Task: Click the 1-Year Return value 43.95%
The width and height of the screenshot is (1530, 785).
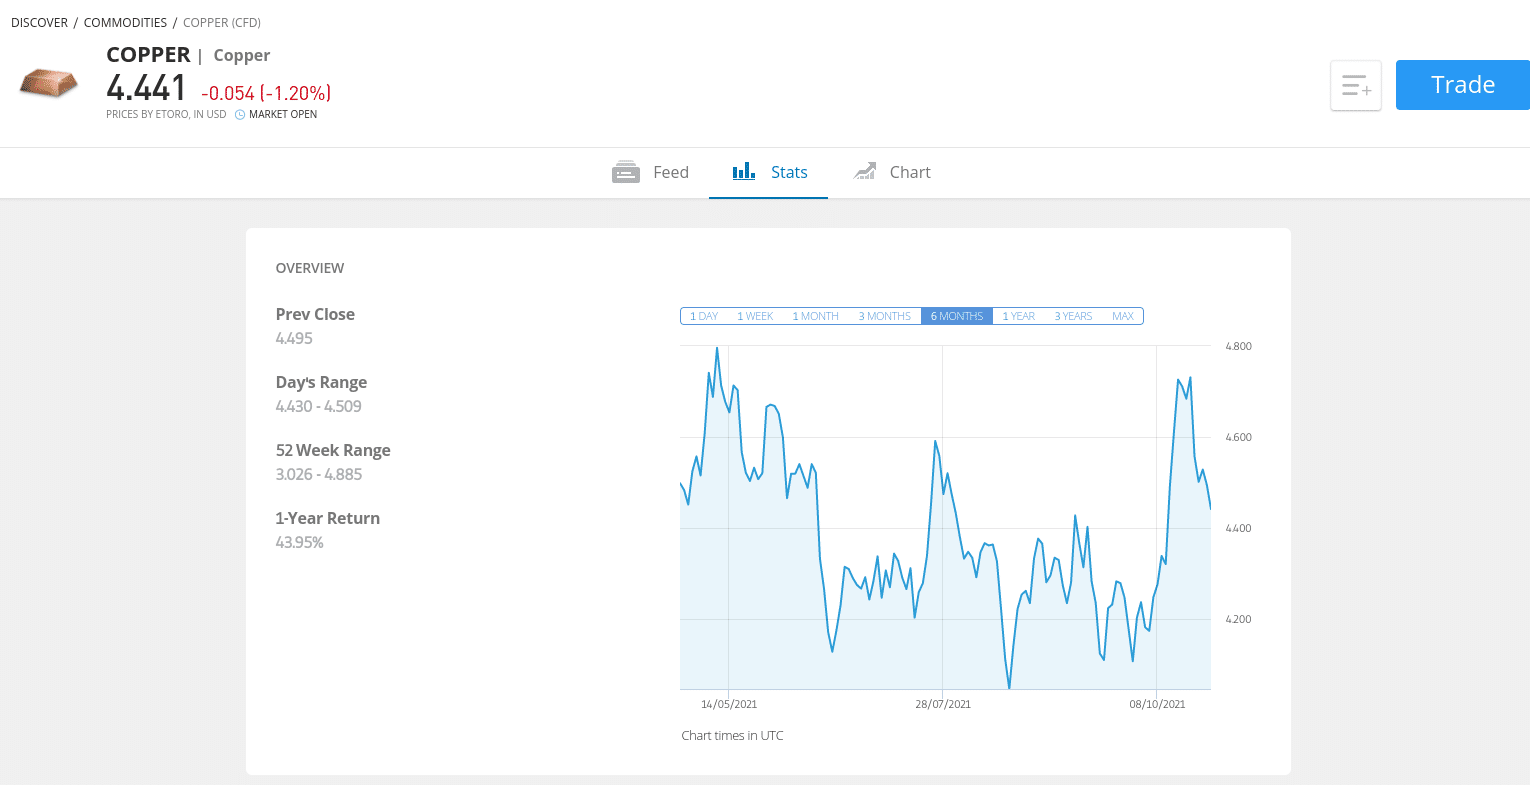Action: (x=300, y=542)
